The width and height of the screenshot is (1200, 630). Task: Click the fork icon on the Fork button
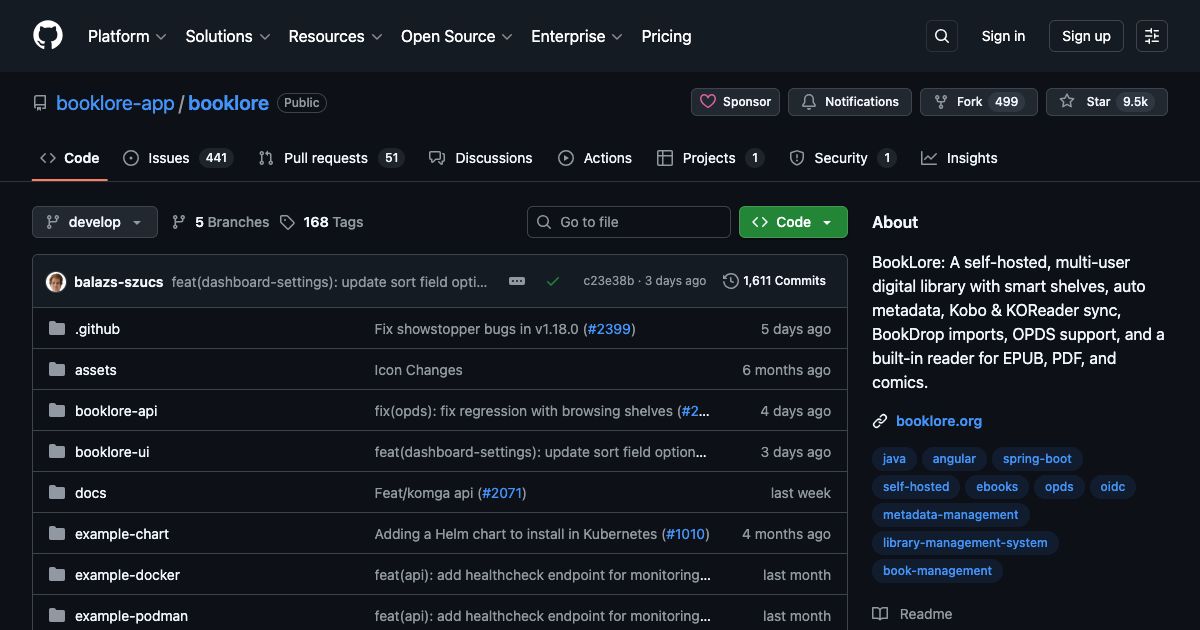(x=940, y=101)
